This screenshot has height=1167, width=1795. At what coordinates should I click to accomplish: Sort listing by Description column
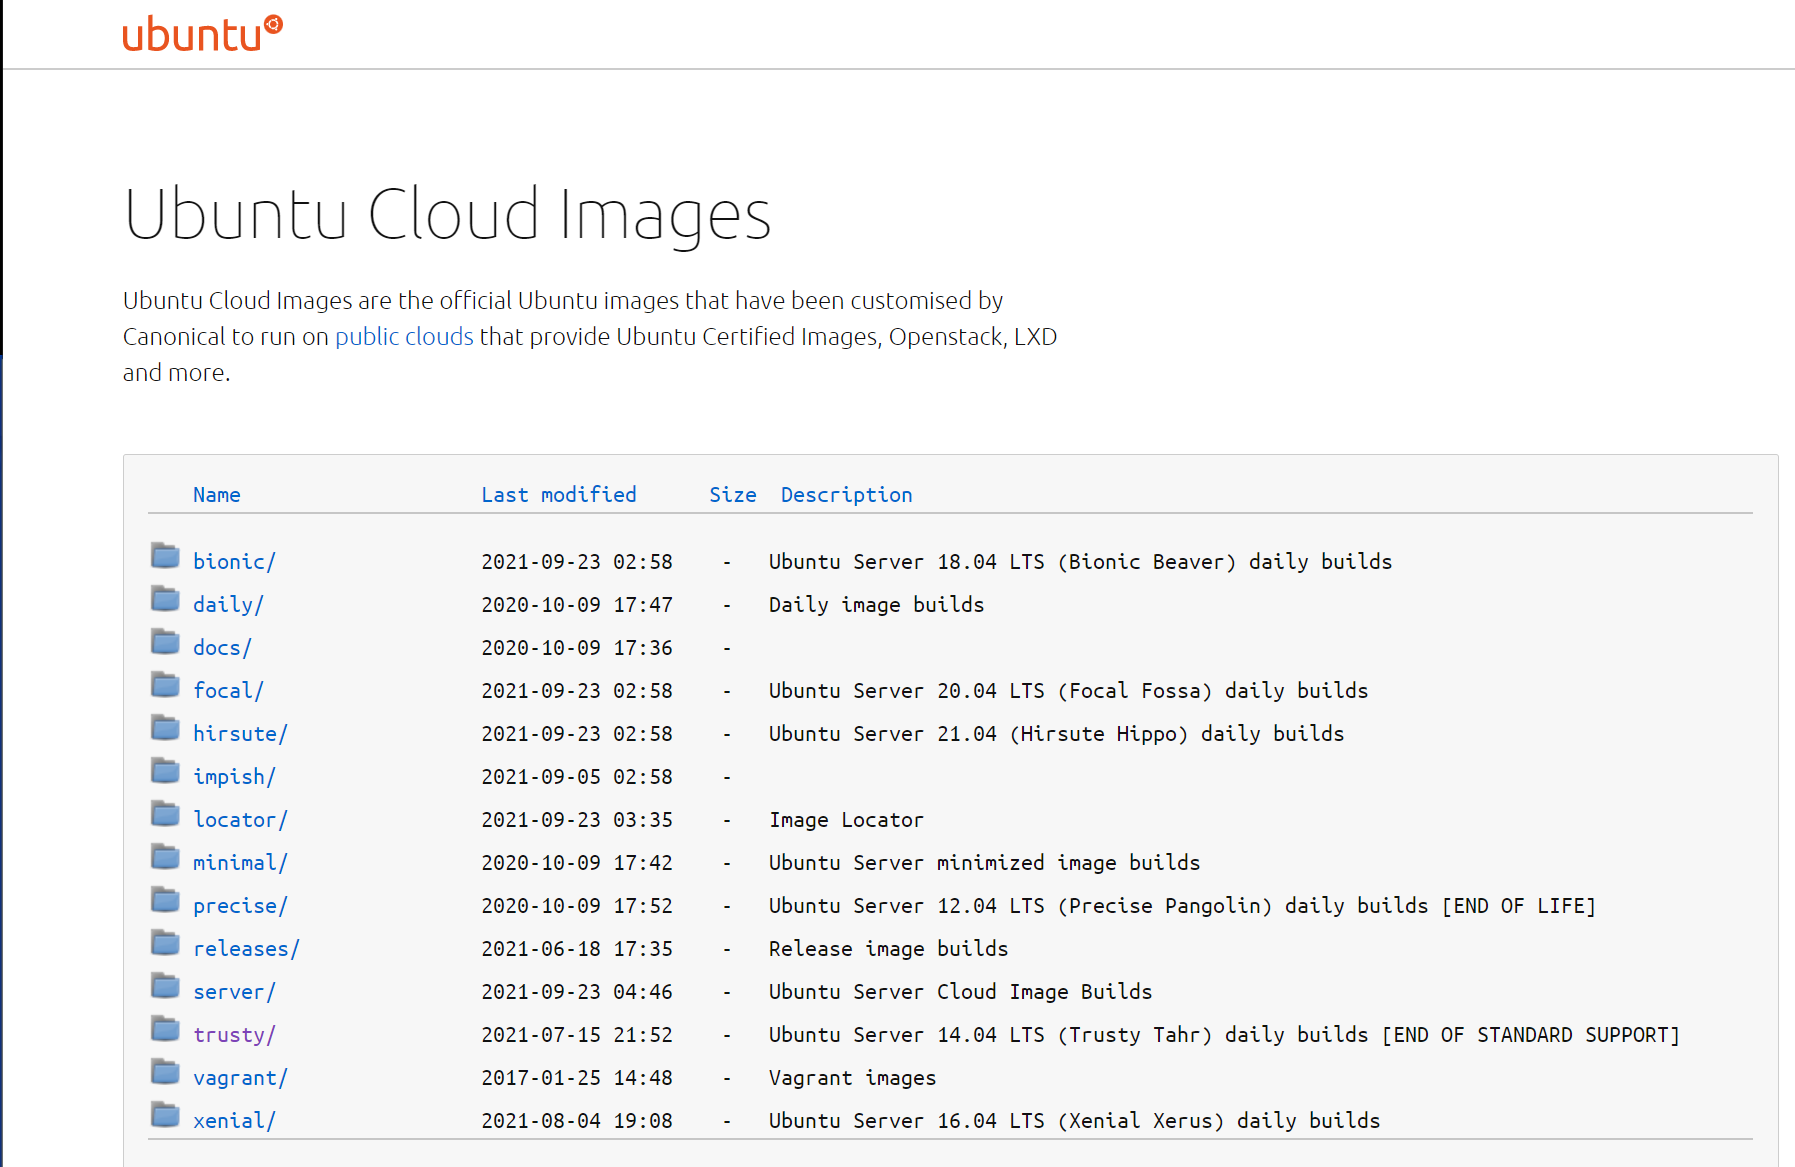(846, 495)
